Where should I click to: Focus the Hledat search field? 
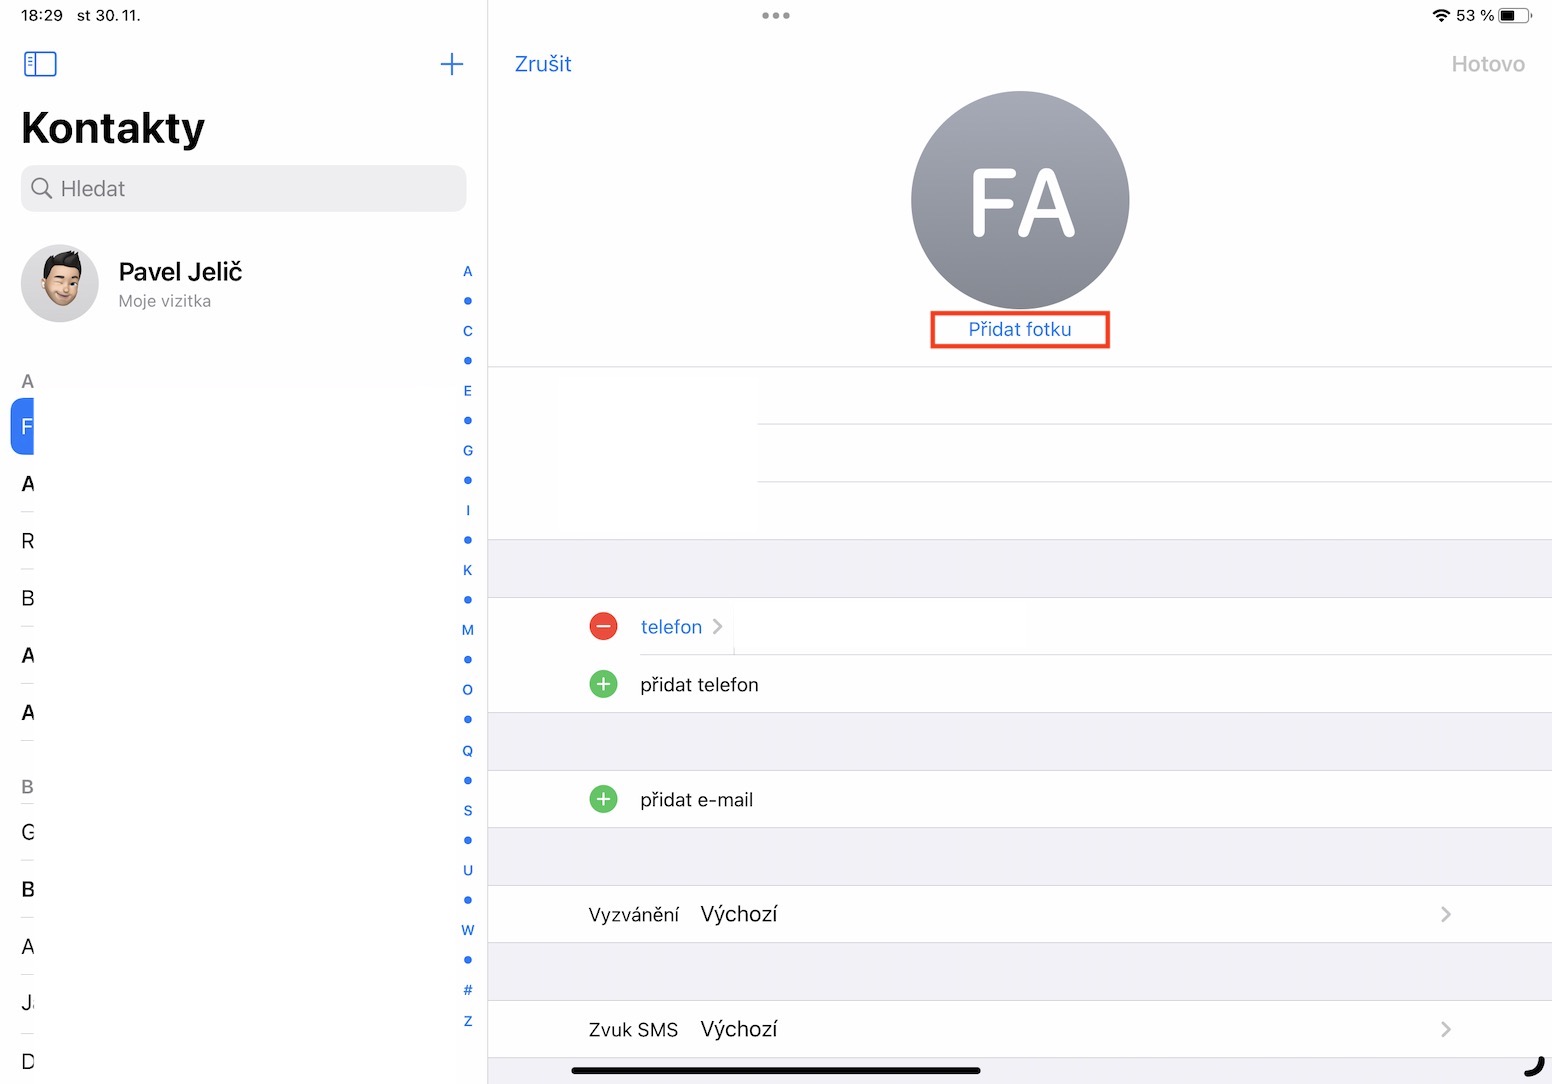click(x=250, y=189)
